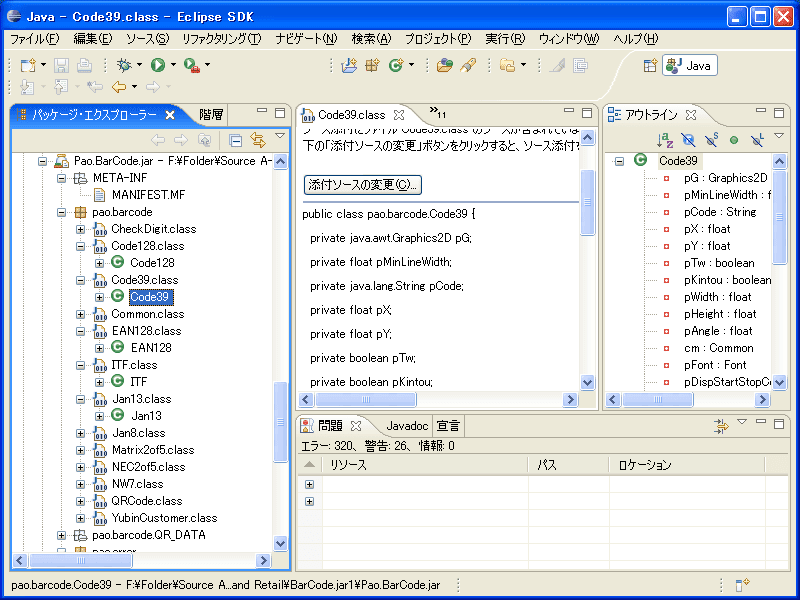Screen dimensions: 800x600
Task: Click the リソース column header
Action: [425, 465]
